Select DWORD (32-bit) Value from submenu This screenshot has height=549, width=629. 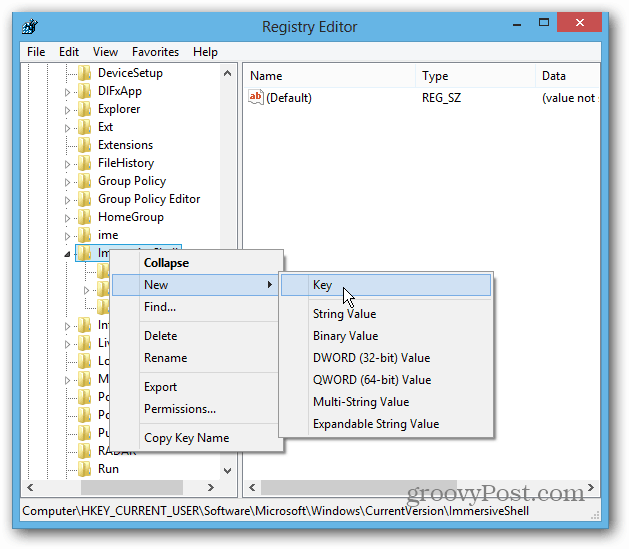(386, 358)
